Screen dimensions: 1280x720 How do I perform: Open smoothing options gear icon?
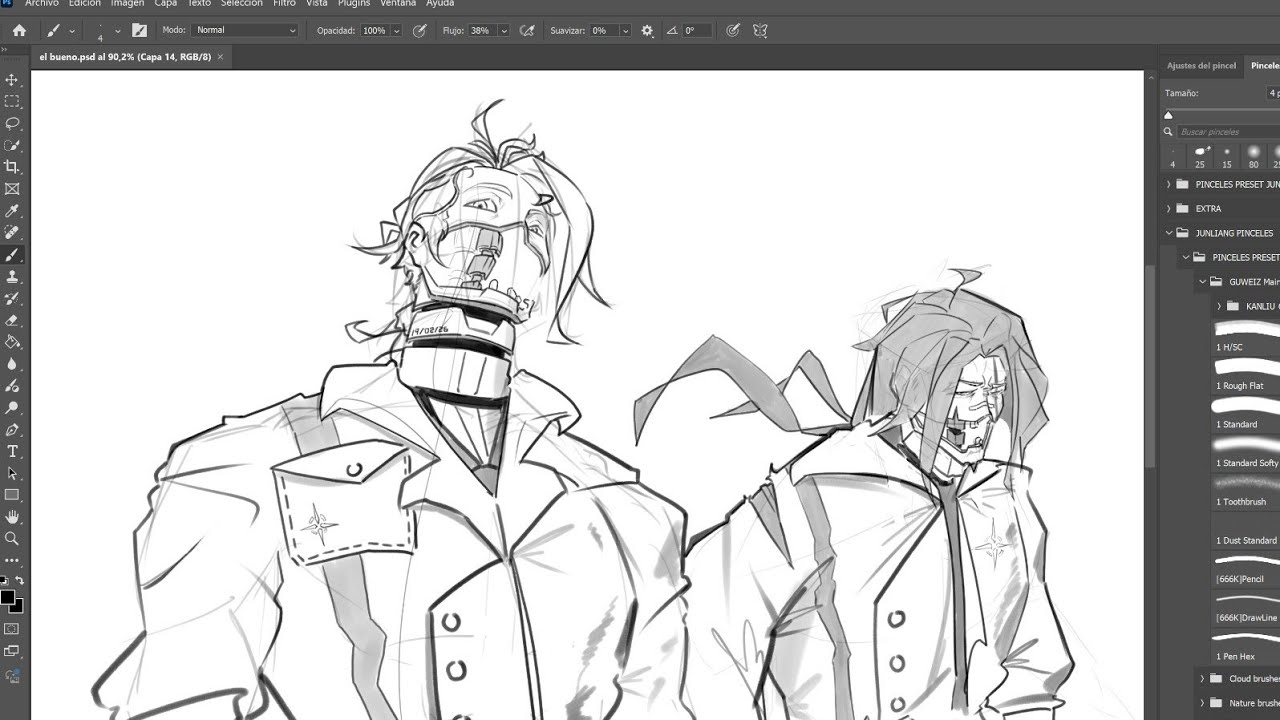click(647, 30)
